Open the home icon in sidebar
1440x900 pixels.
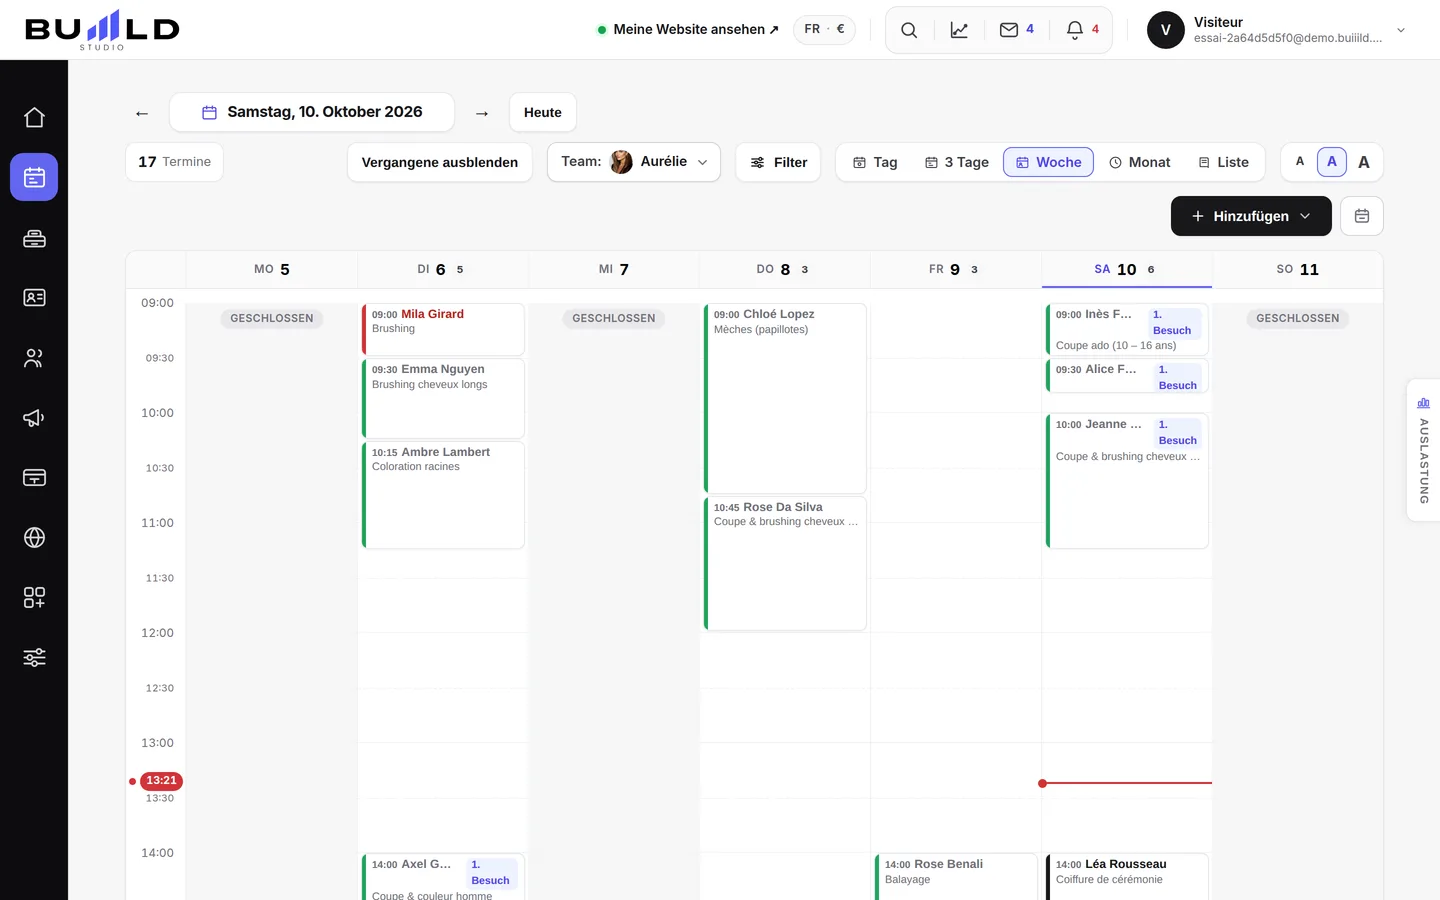pos(34,117)
